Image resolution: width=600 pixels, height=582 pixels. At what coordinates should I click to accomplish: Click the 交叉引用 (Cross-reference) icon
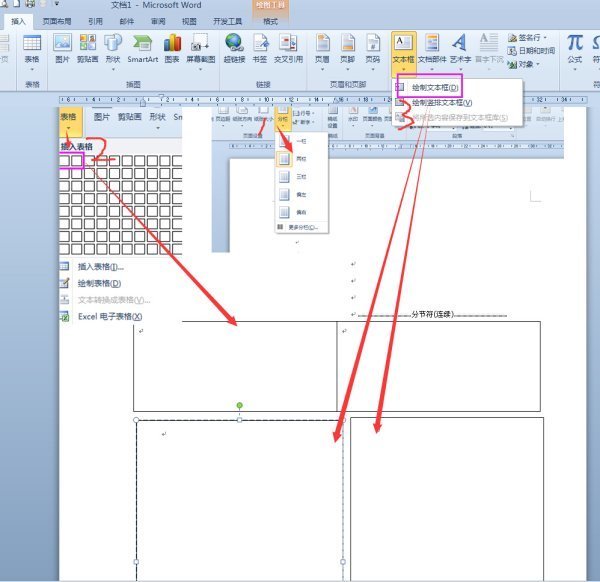coord(288,48)
